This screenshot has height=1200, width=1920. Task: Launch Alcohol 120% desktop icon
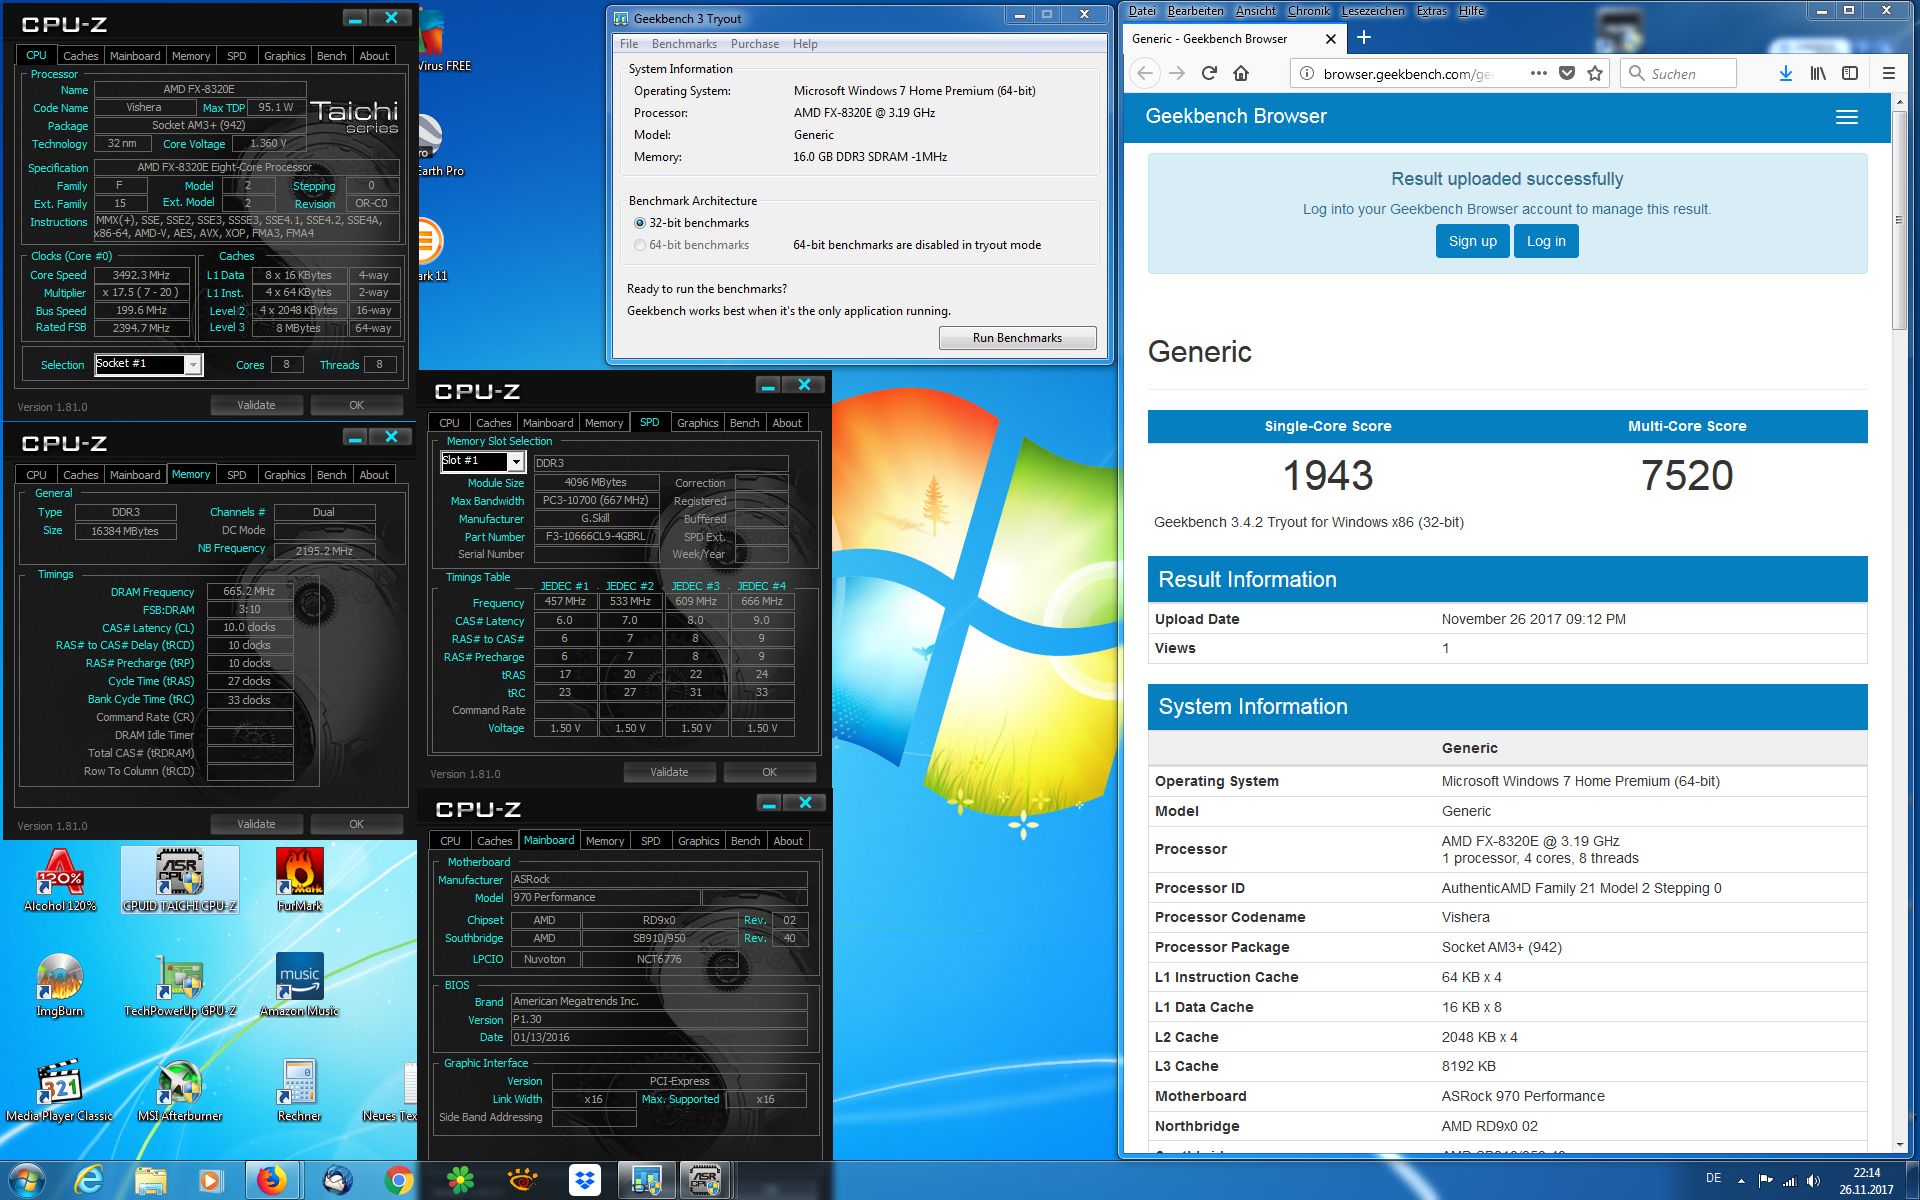[x=60, y=881]
